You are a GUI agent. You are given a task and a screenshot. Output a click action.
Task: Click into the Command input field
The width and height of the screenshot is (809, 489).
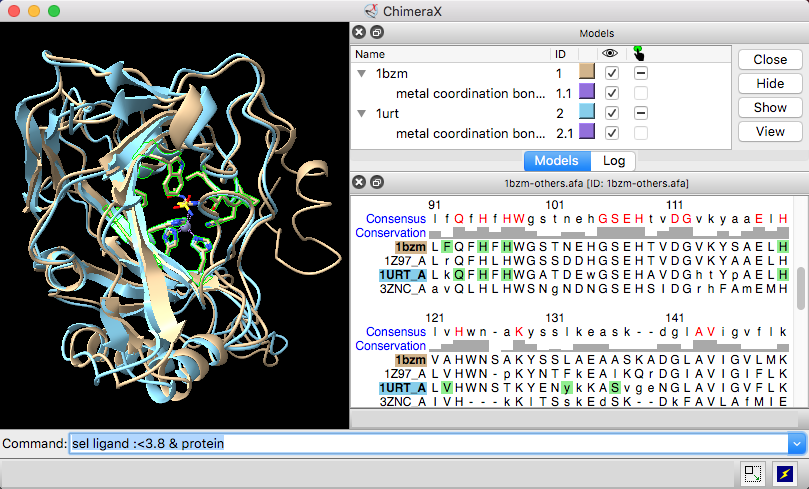click(x=429, y=444)
